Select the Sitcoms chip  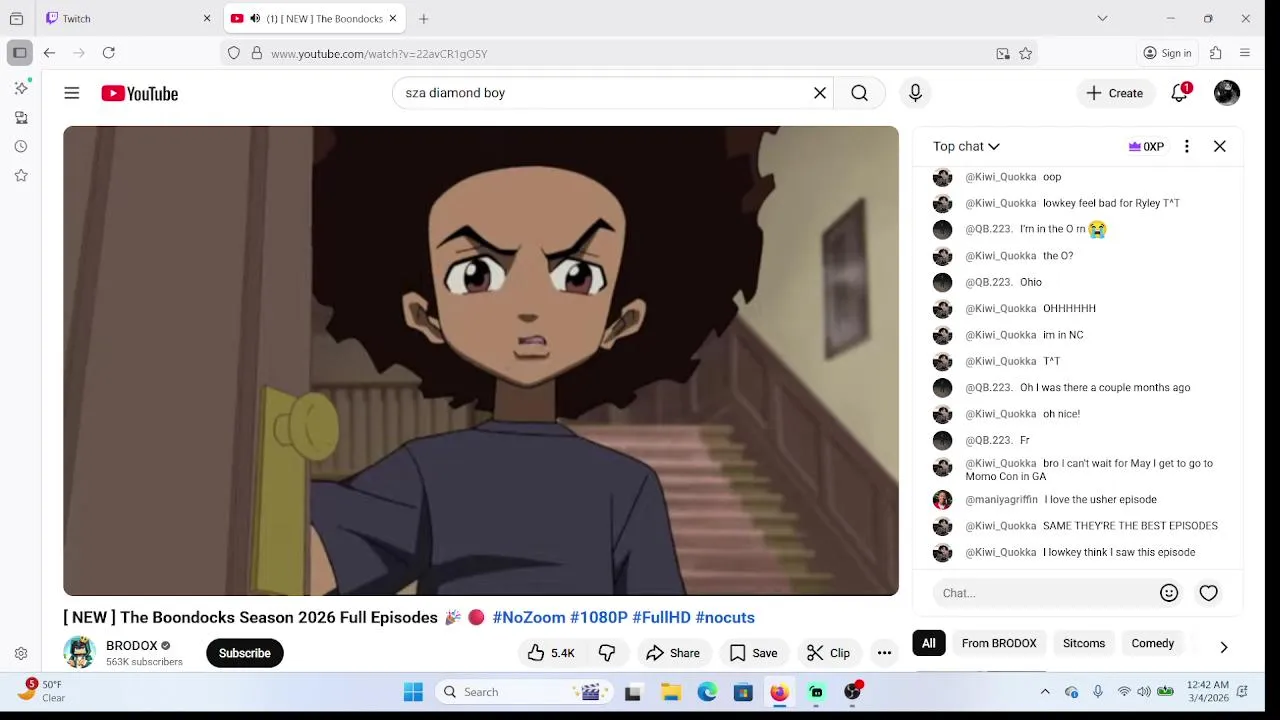click(1084, 643)
